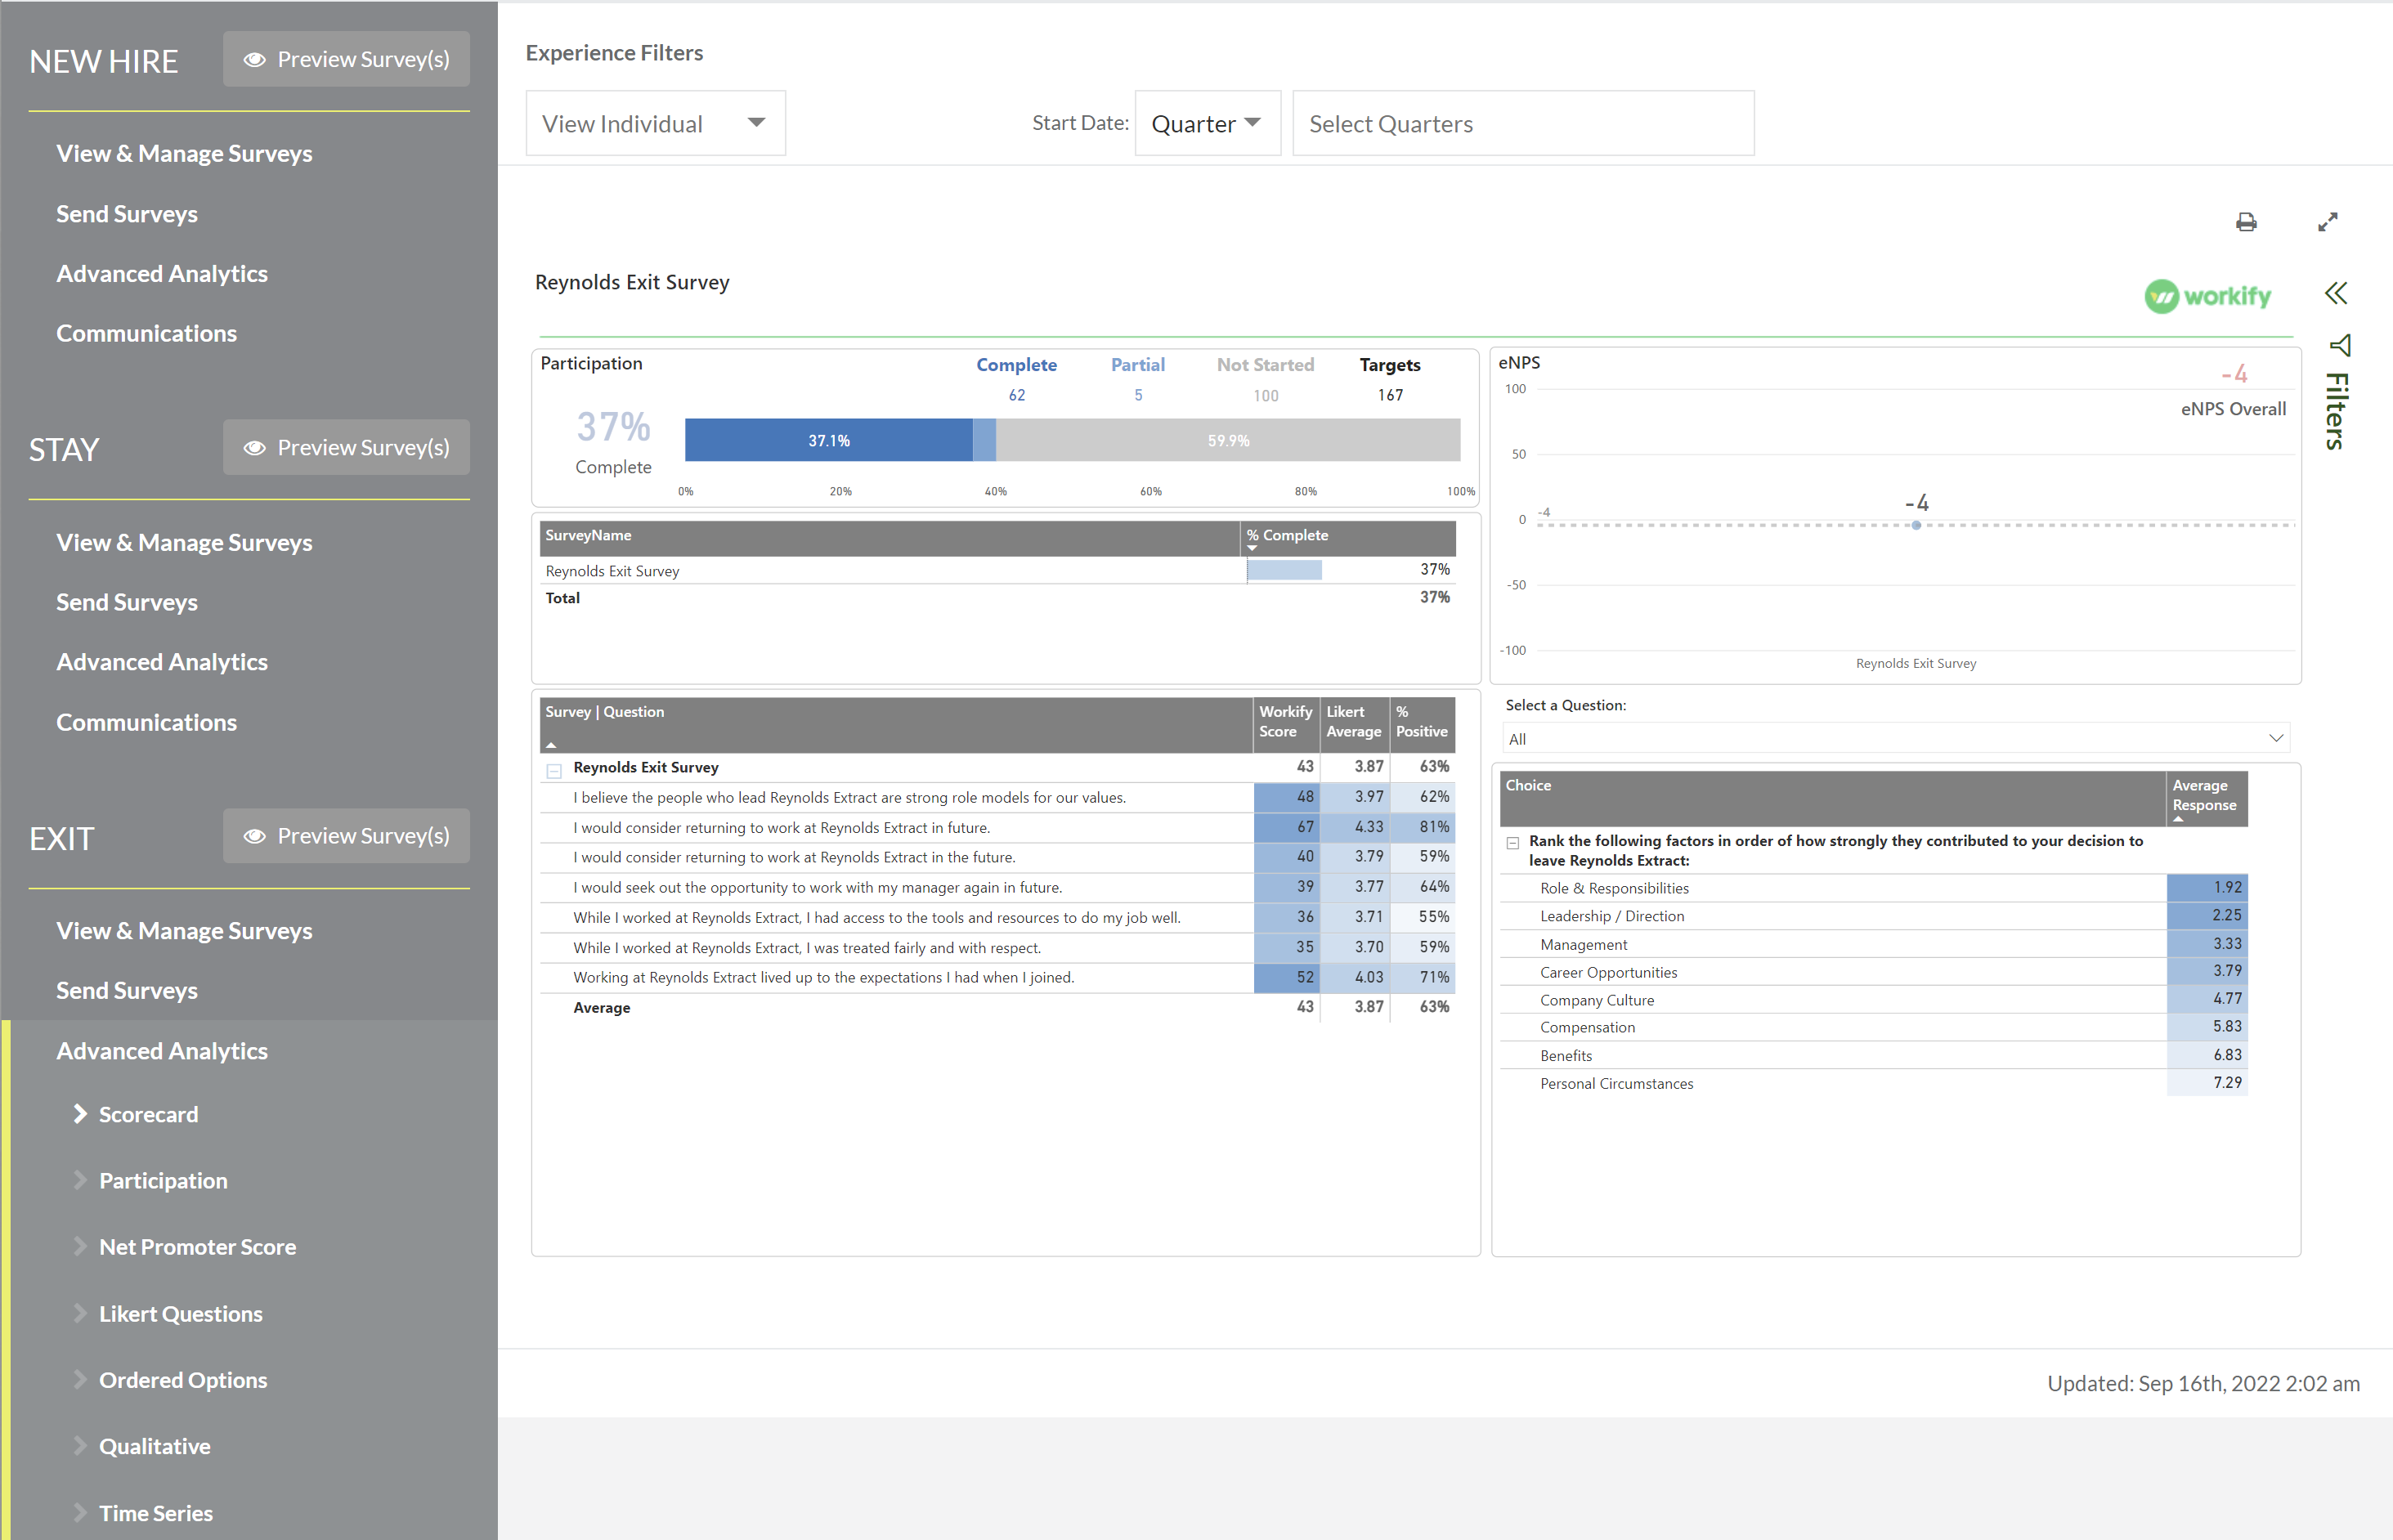Click the partial segment of participation bar

(x=985, y=440)
